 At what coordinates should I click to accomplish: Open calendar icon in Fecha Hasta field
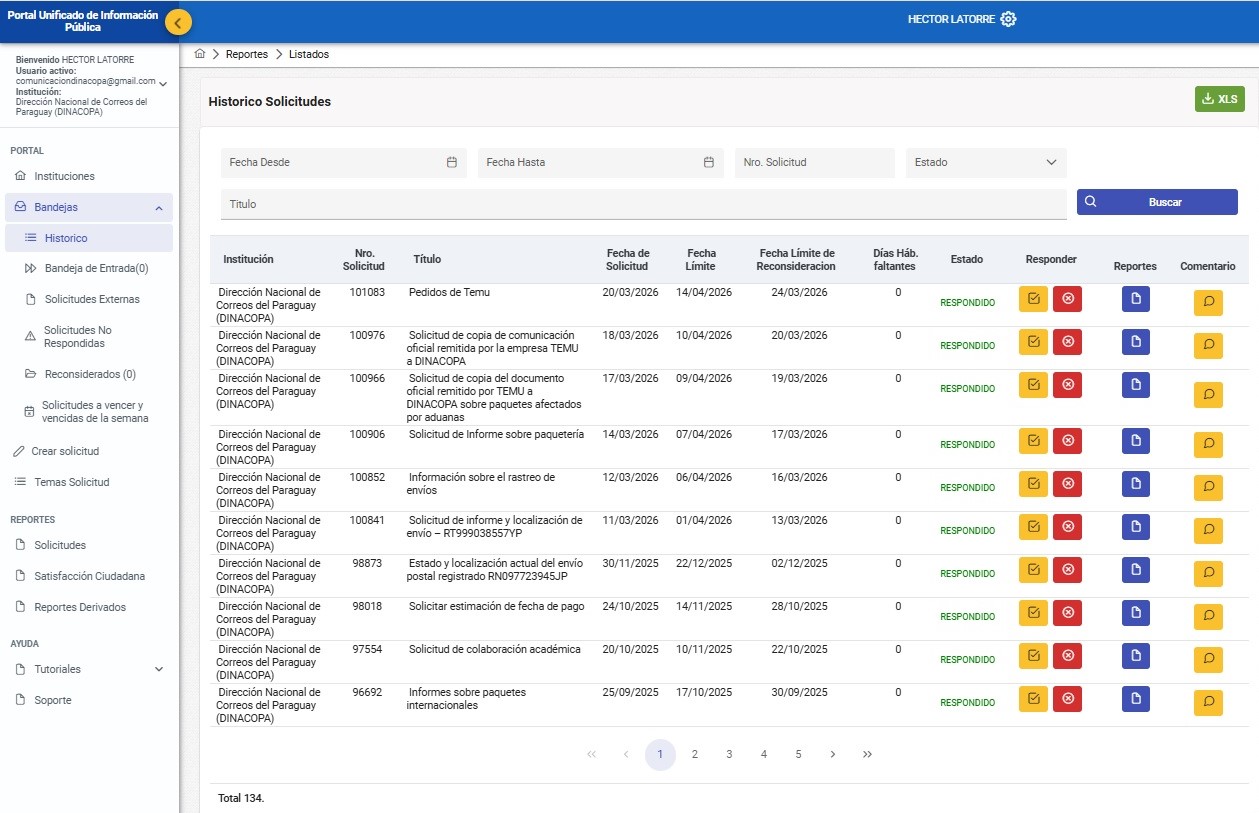click(x=709, y=162)
